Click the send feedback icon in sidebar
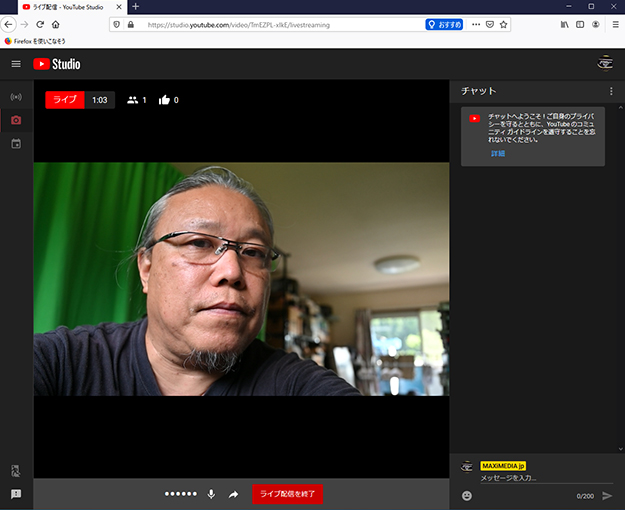The width and height of the screenshot is (625, 510). tap(16, 494)
